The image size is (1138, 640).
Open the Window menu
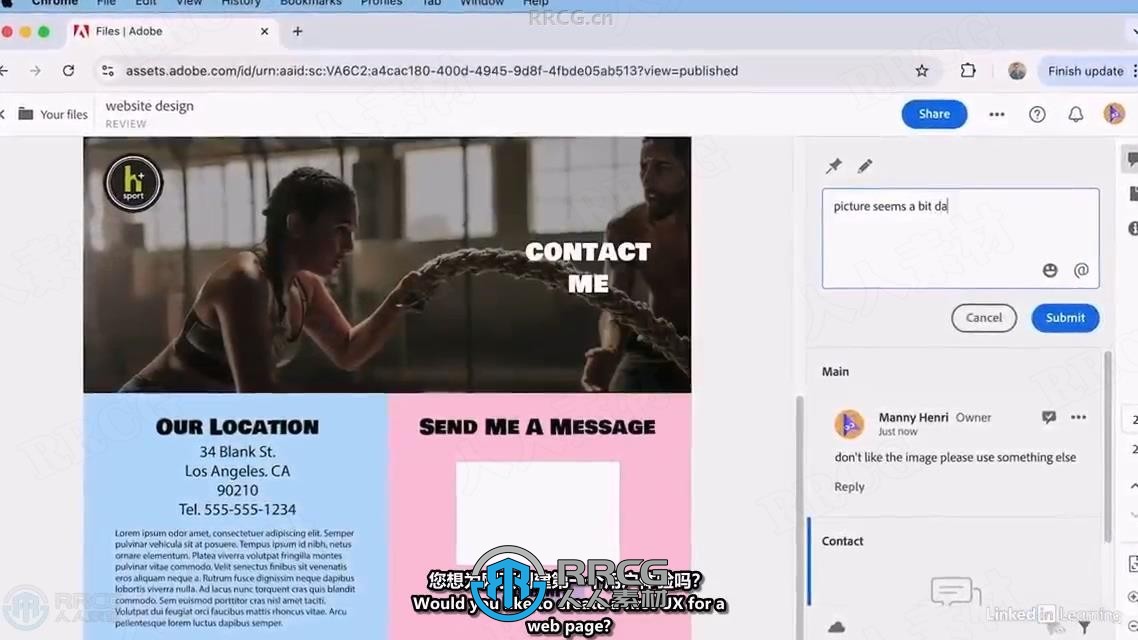[x=482, y=3]
